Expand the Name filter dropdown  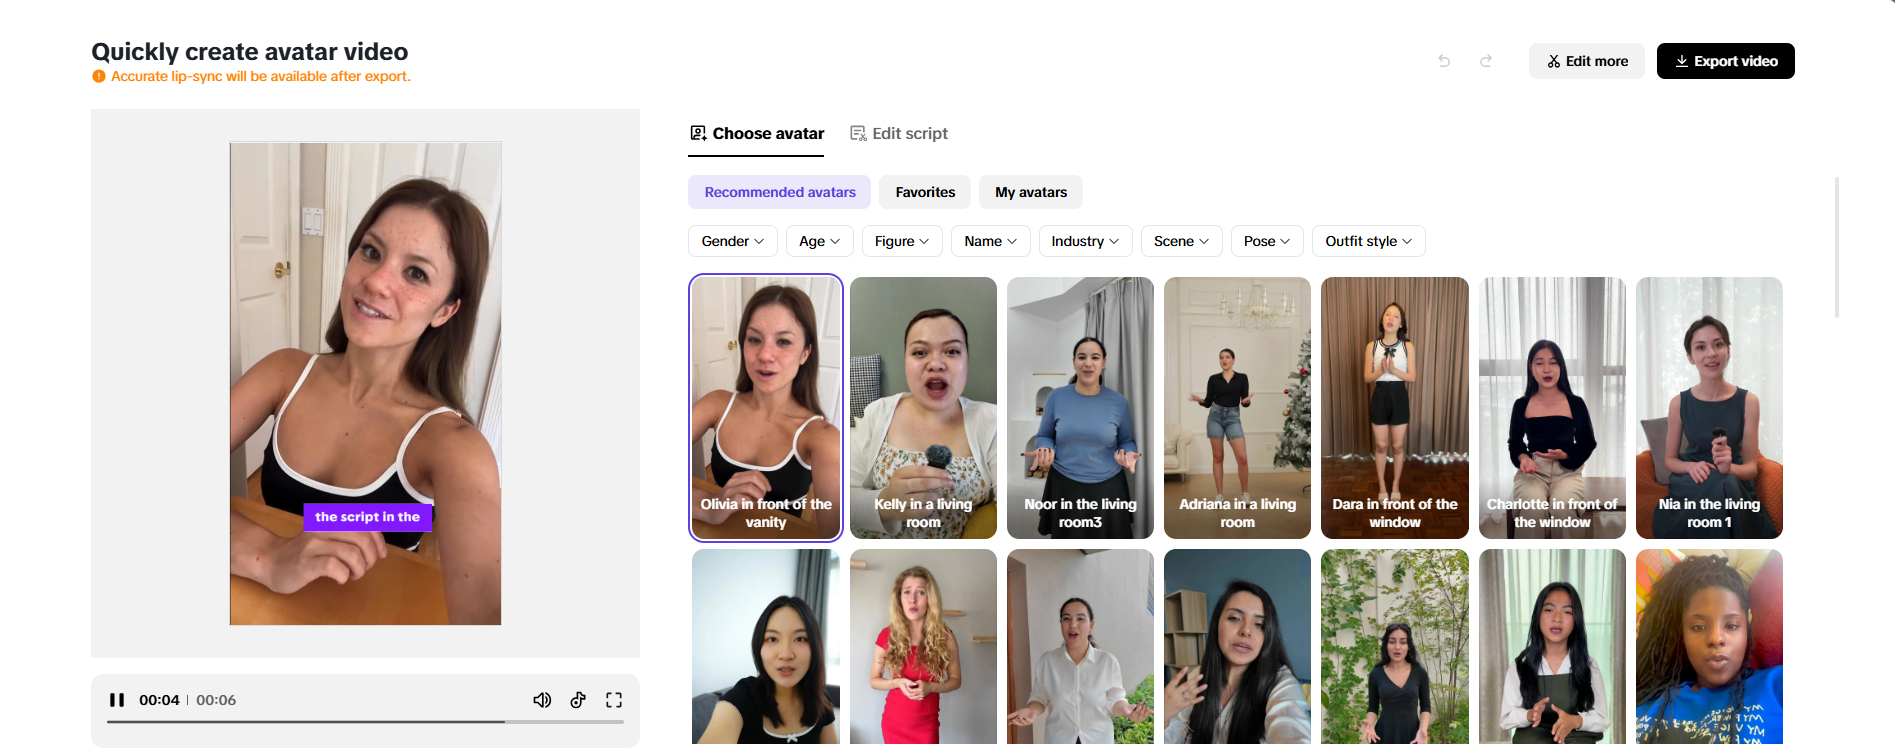point(991,241)
